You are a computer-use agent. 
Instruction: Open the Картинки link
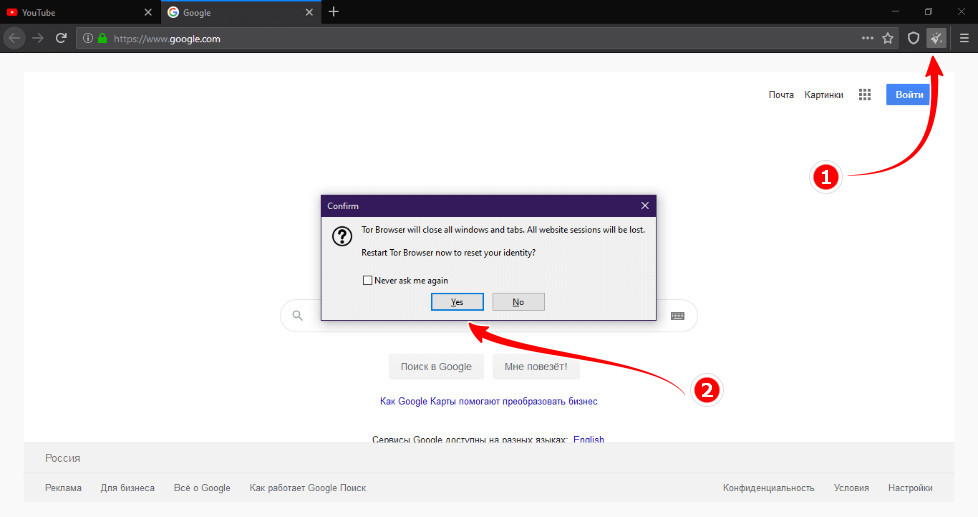click(823, 95)
